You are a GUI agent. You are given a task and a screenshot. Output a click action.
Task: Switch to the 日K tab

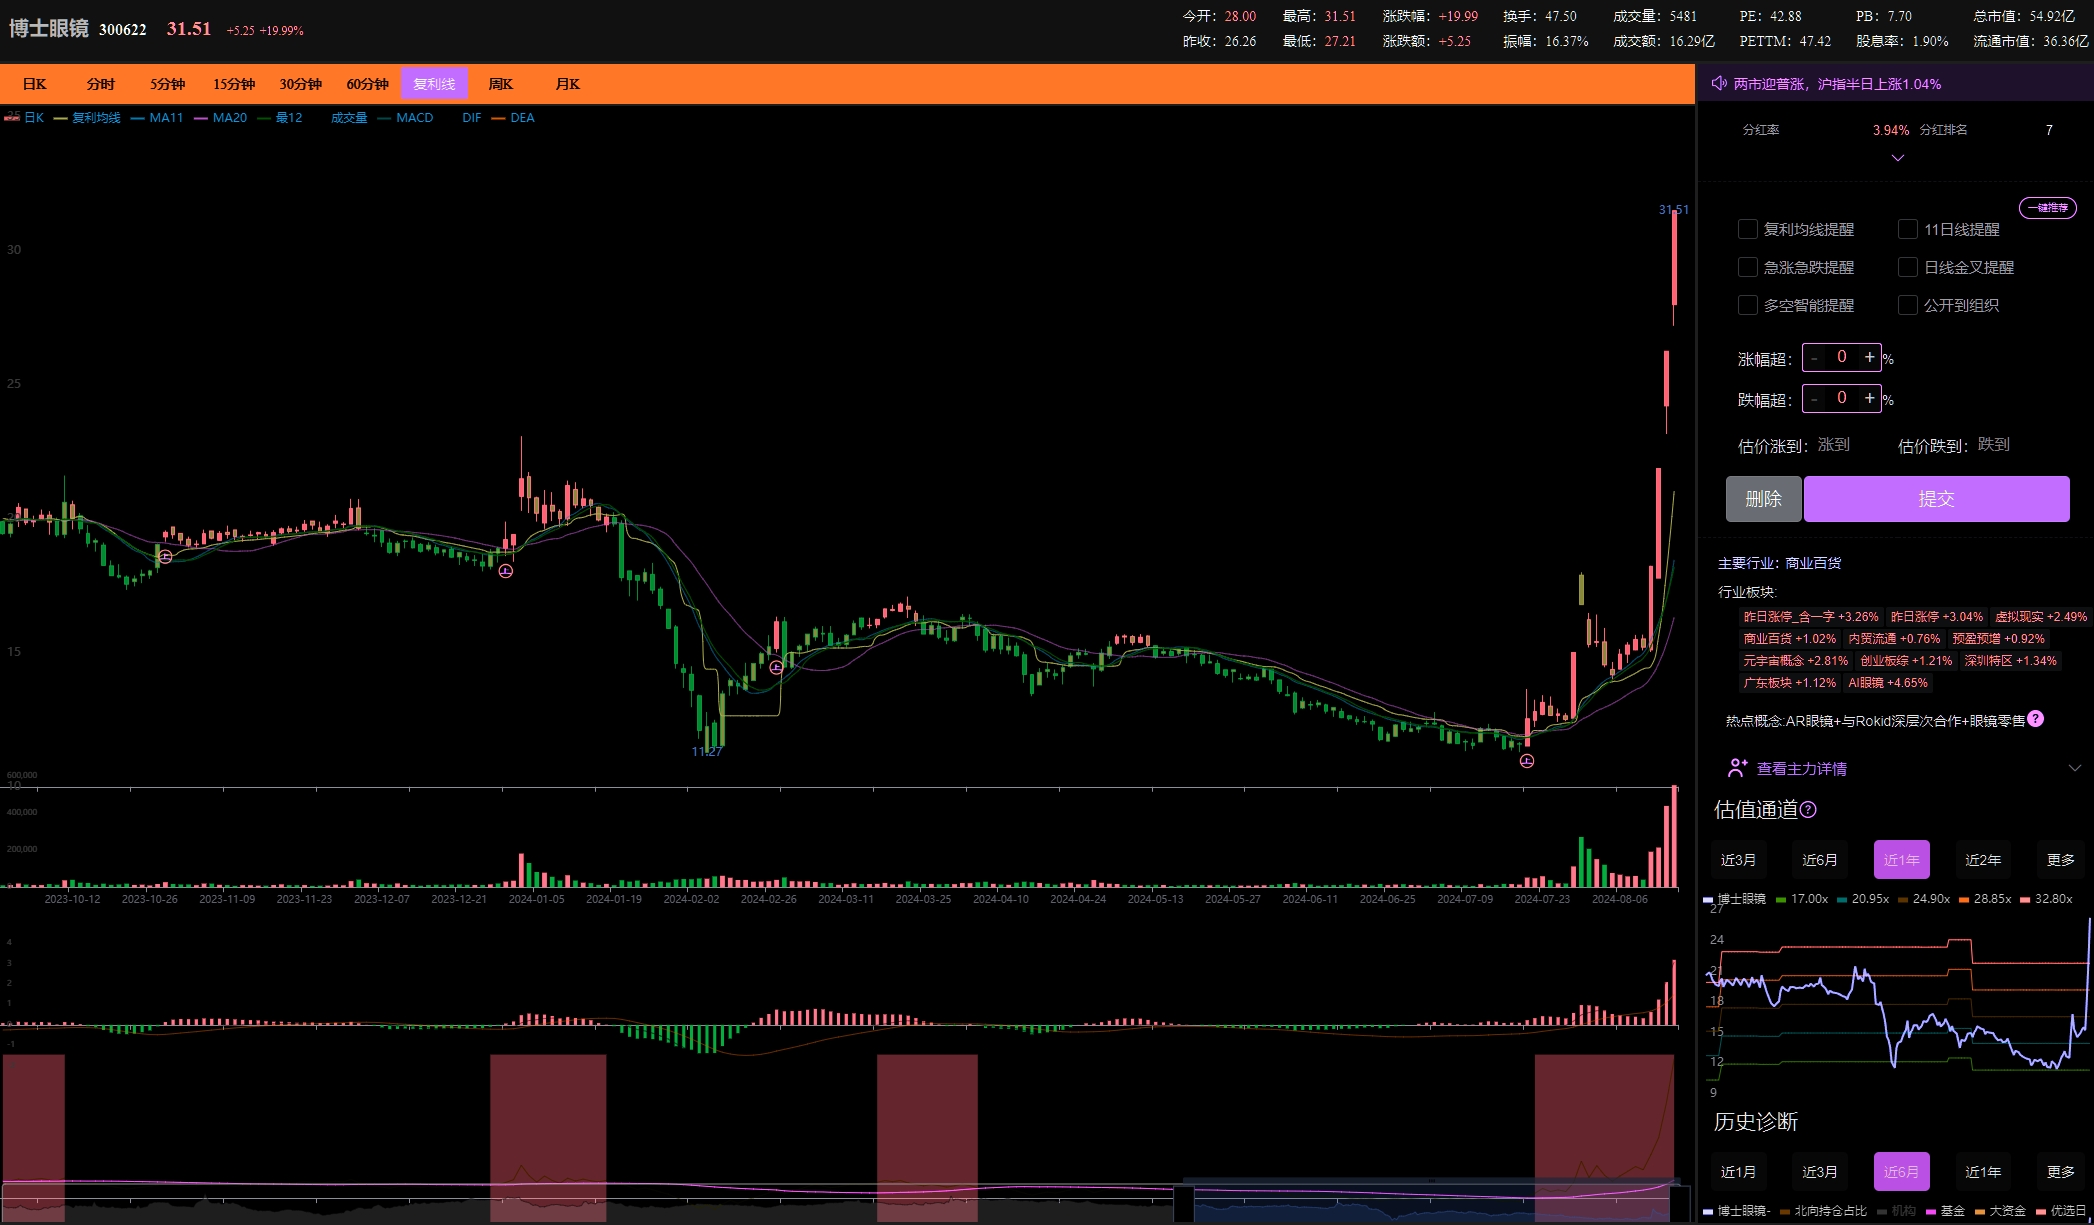point(35,84)
